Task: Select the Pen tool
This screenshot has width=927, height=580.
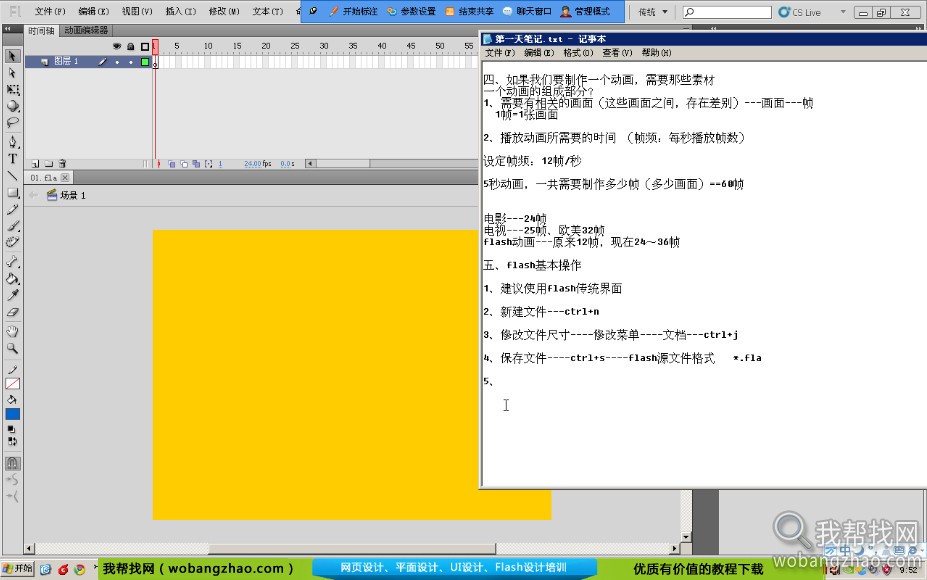Action: 12,142
